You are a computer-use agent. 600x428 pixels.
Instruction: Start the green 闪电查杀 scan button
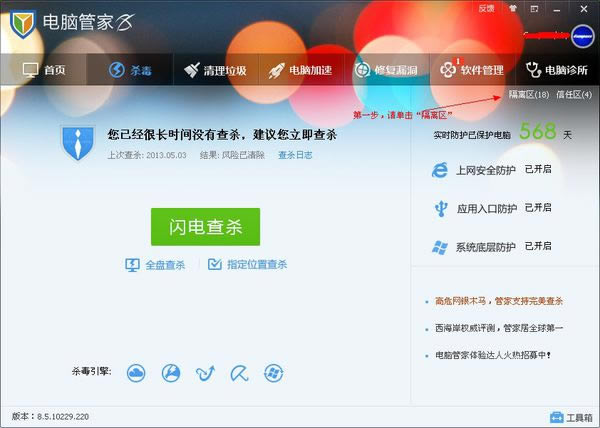(205, 227)
